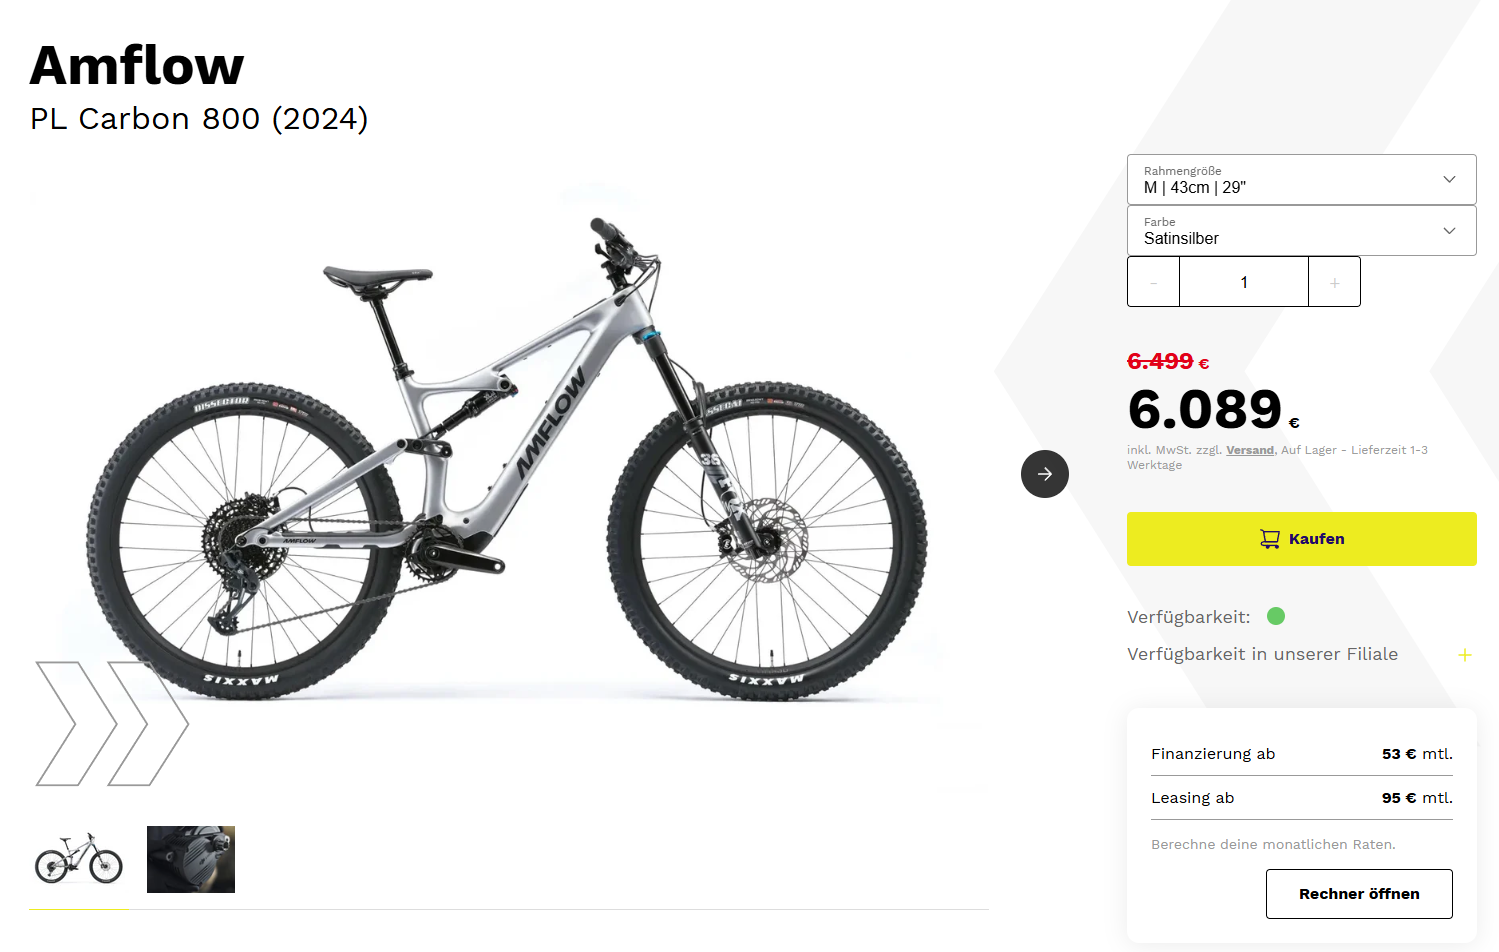1499x952 pixels.
Task: Click the Finanzierung ab 53 € row
Action: (1301, 754)
